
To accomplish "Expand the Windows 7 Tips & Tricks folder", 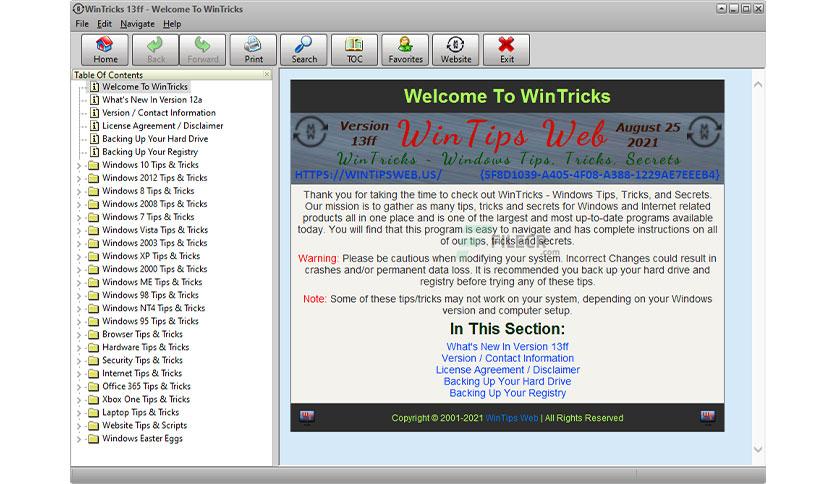I will 79,218.
